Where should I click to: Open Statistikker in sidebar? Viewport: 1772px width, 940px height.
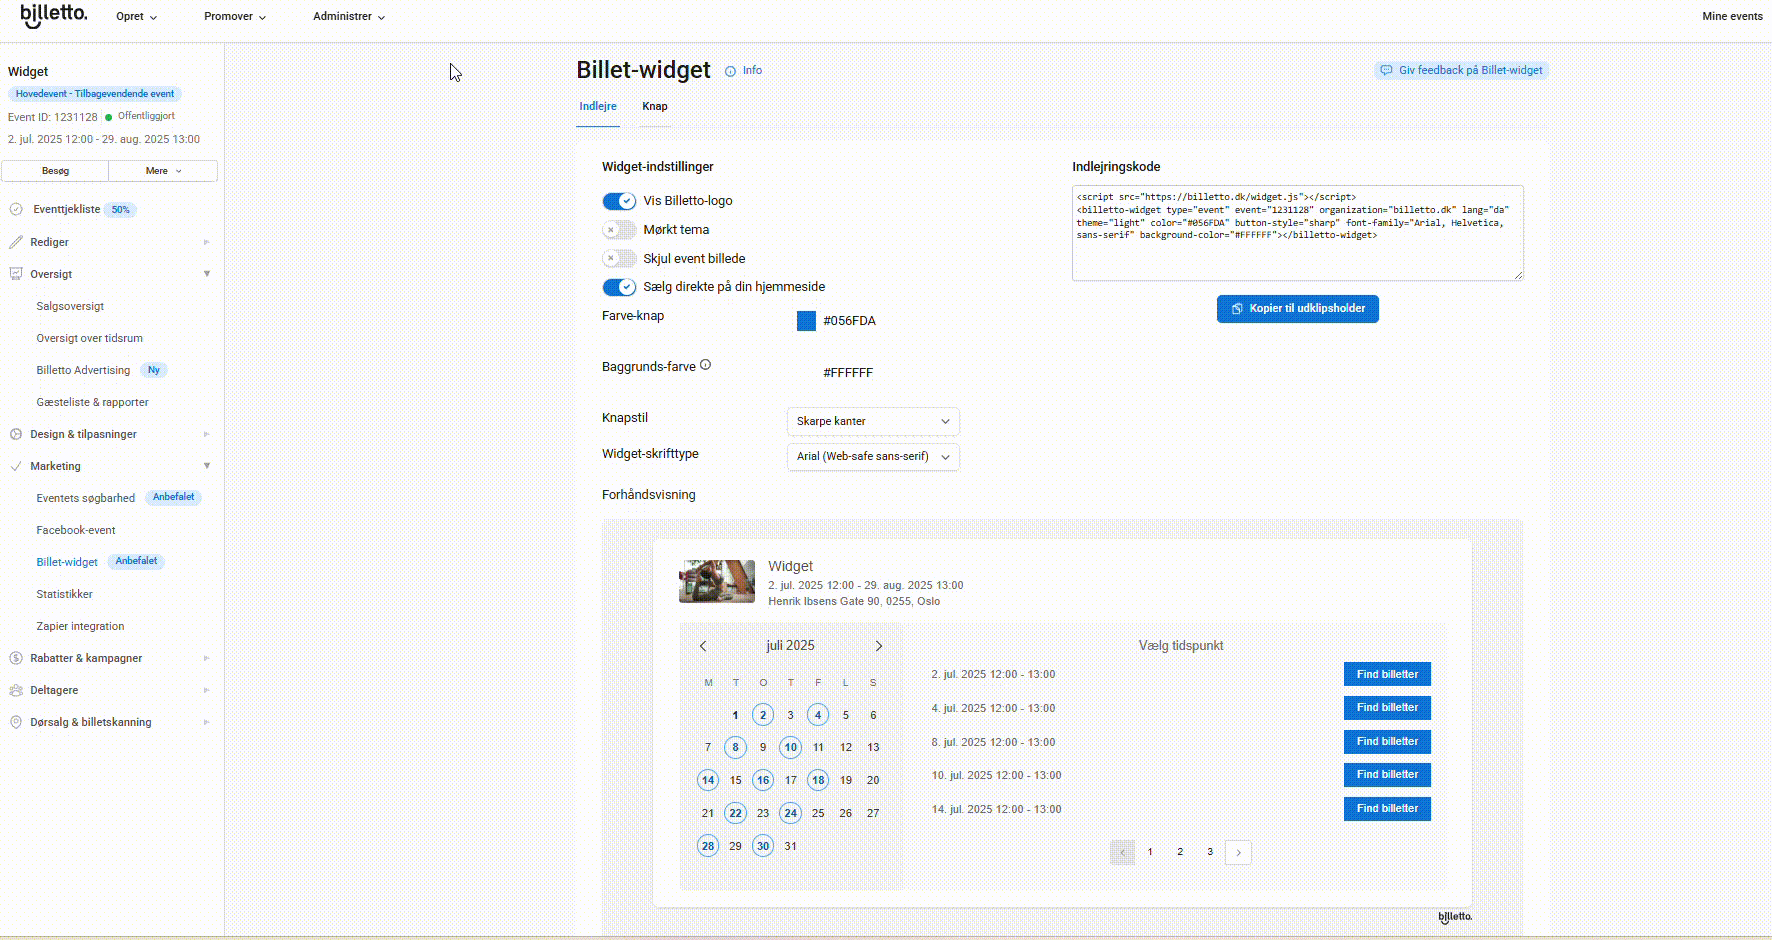tap(64, 594)
